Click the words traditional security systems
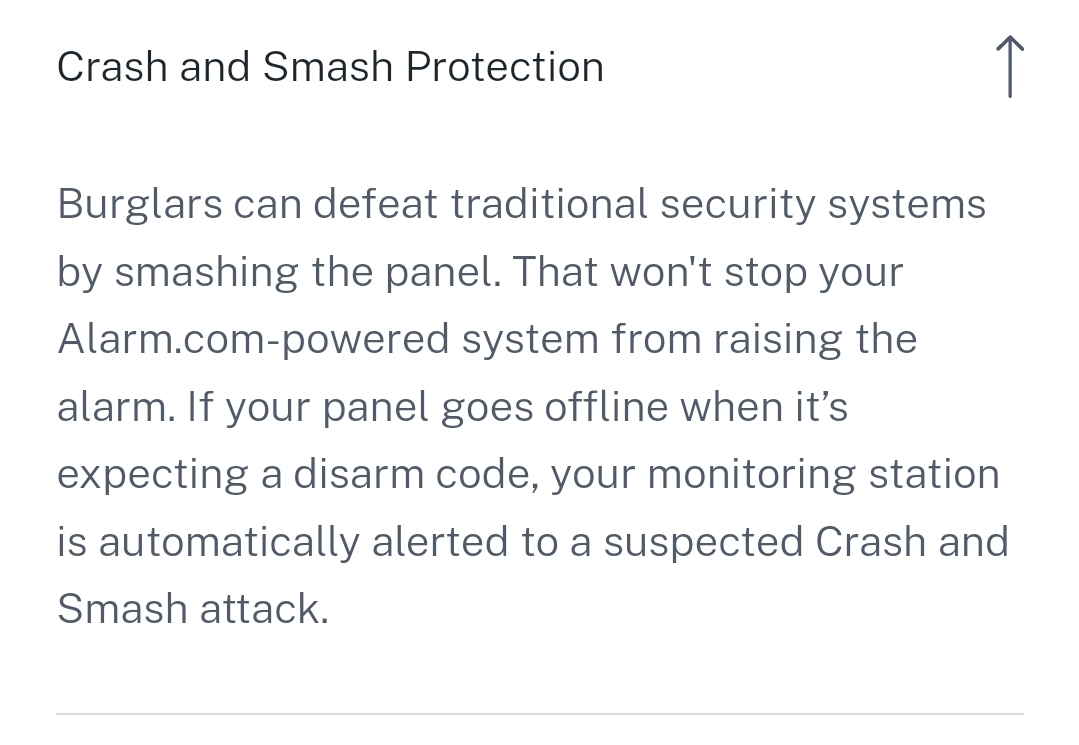 718,204
